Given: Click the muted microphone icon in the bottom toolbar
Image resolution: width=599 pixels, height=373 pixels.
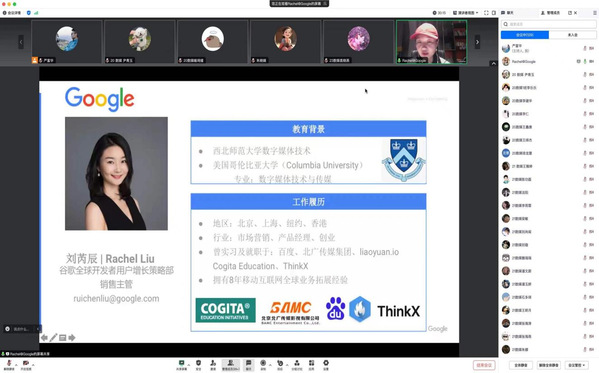Looking at the screenshot, I should tap(9, 363).
